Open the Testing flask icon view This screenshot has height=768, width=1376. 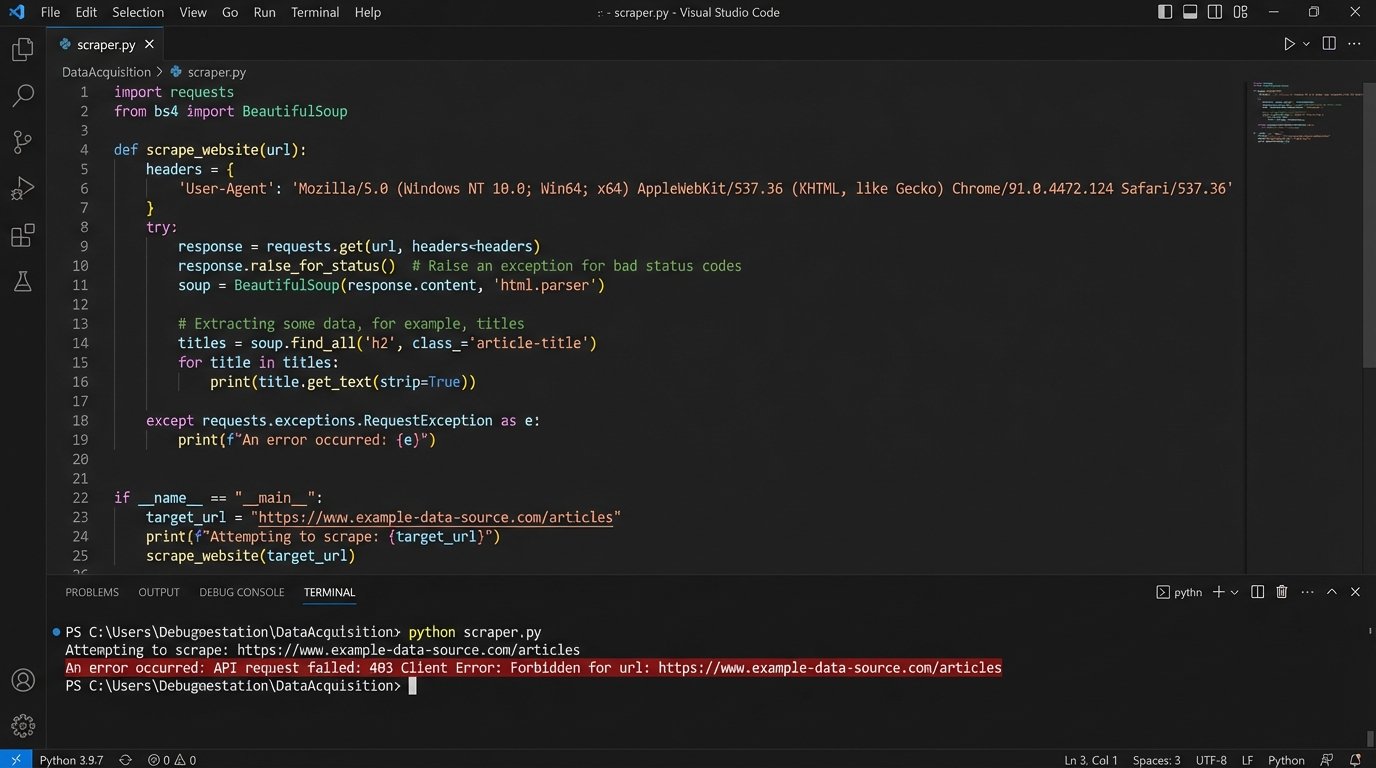(x=22, y=282)
